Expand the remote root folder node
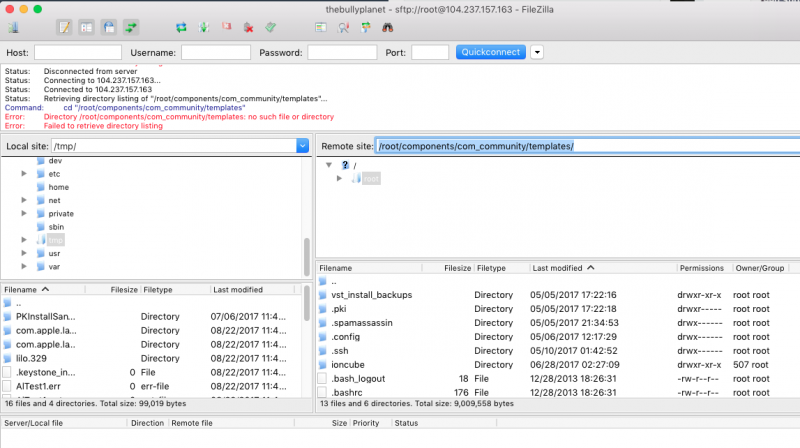Image resolution: width=800 pixels, height=448 pixels. coord(339,179)
